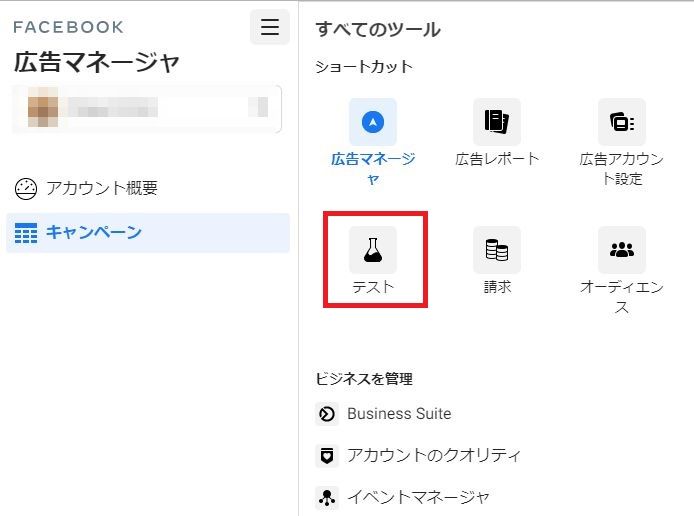This screenshot has height=516, width=694.
Task: Open the ad account selector dropdown
Action: tap(147, 108)
